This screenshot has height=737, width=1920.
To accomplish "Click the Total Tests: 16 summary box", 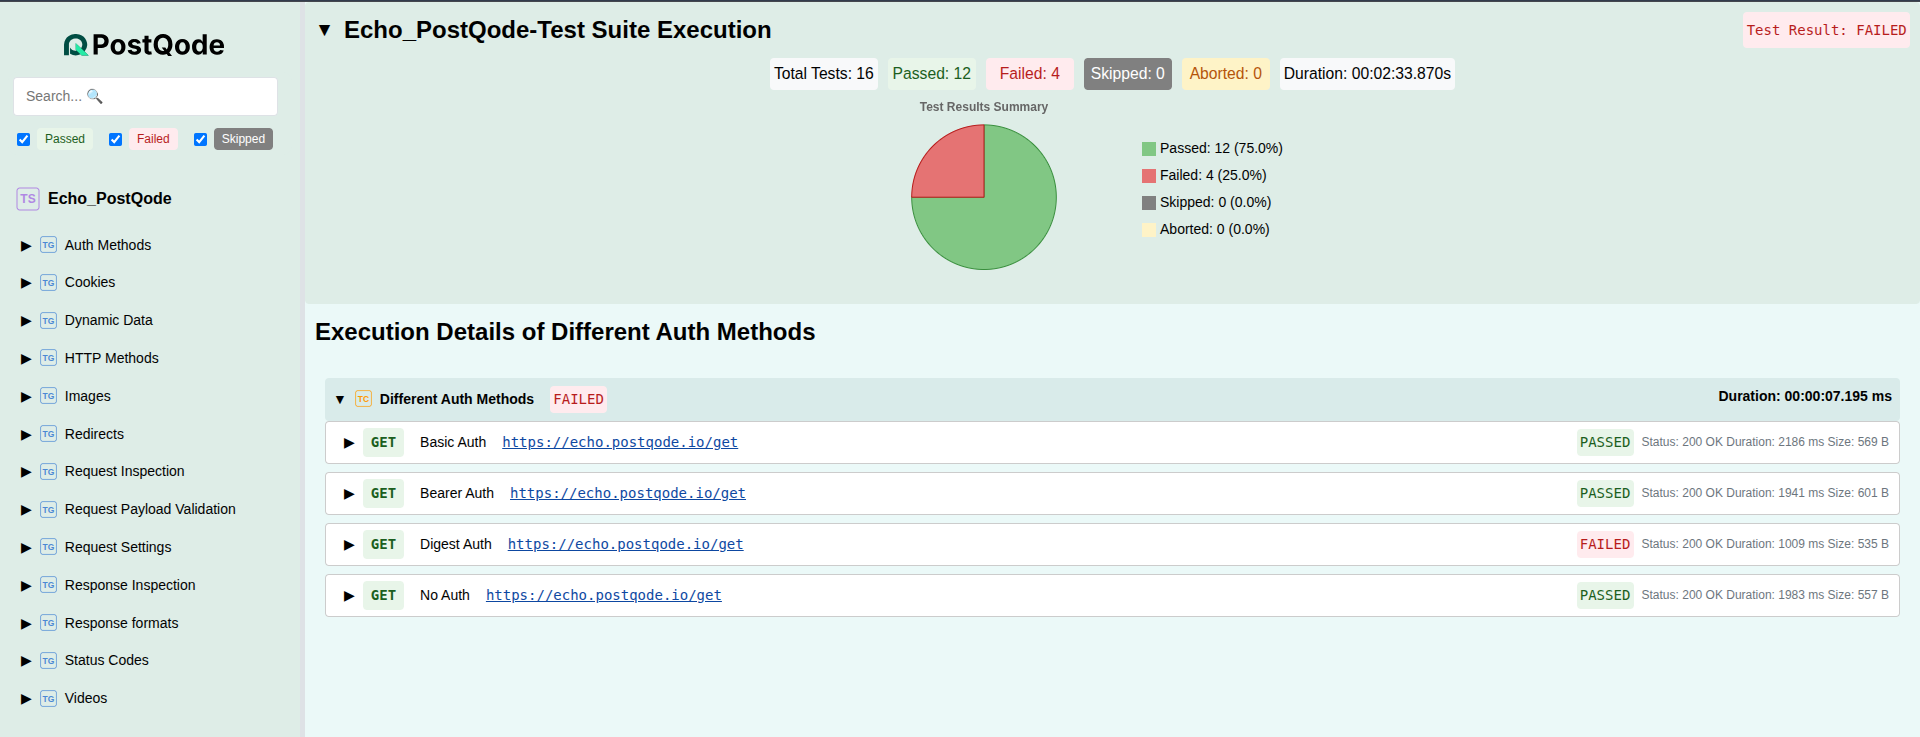I will click(x=824, y=74).
